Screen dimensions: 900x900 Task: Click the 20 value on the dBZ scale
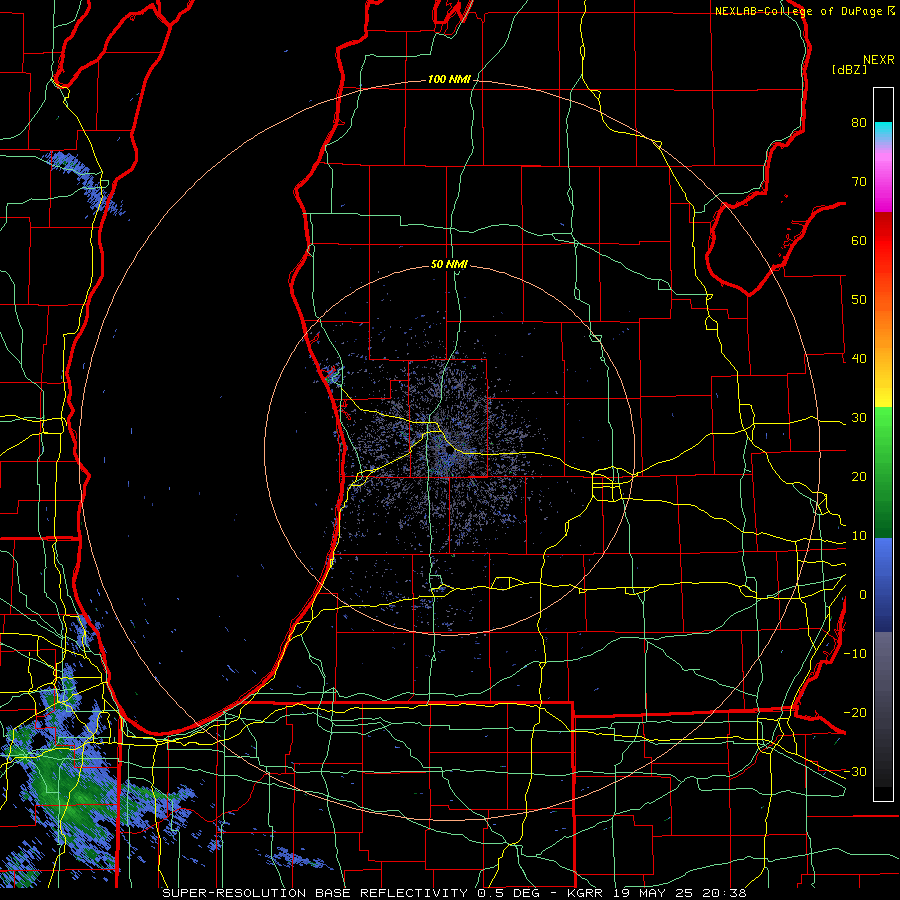pyautogui.click(x=859, y=476)
